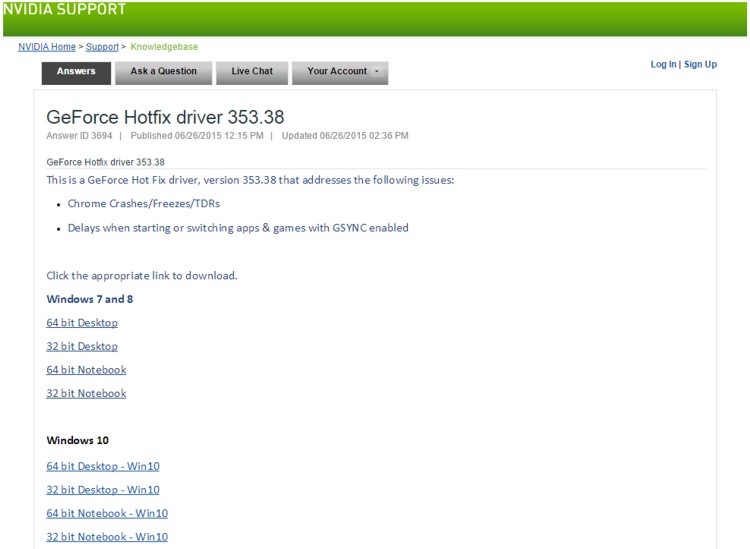Download 64 bit Notebook driver for Windows 7/8

(86, 370)
